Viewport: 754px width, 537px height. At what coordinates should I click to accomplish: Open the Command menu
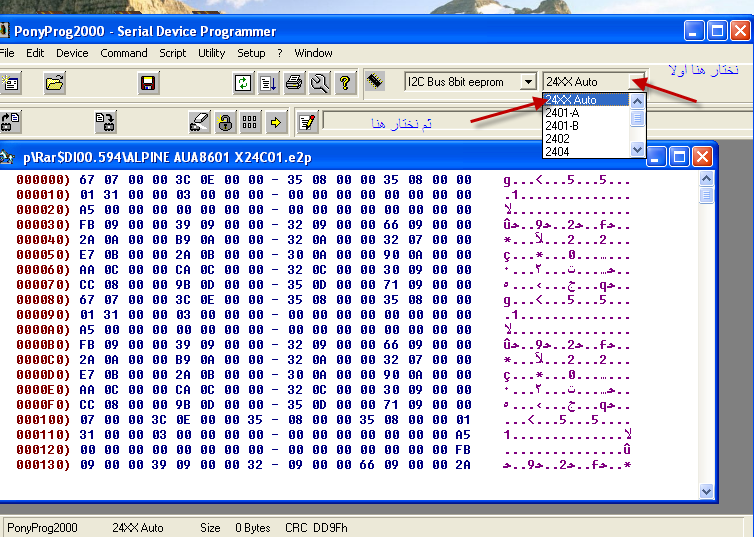124,53
